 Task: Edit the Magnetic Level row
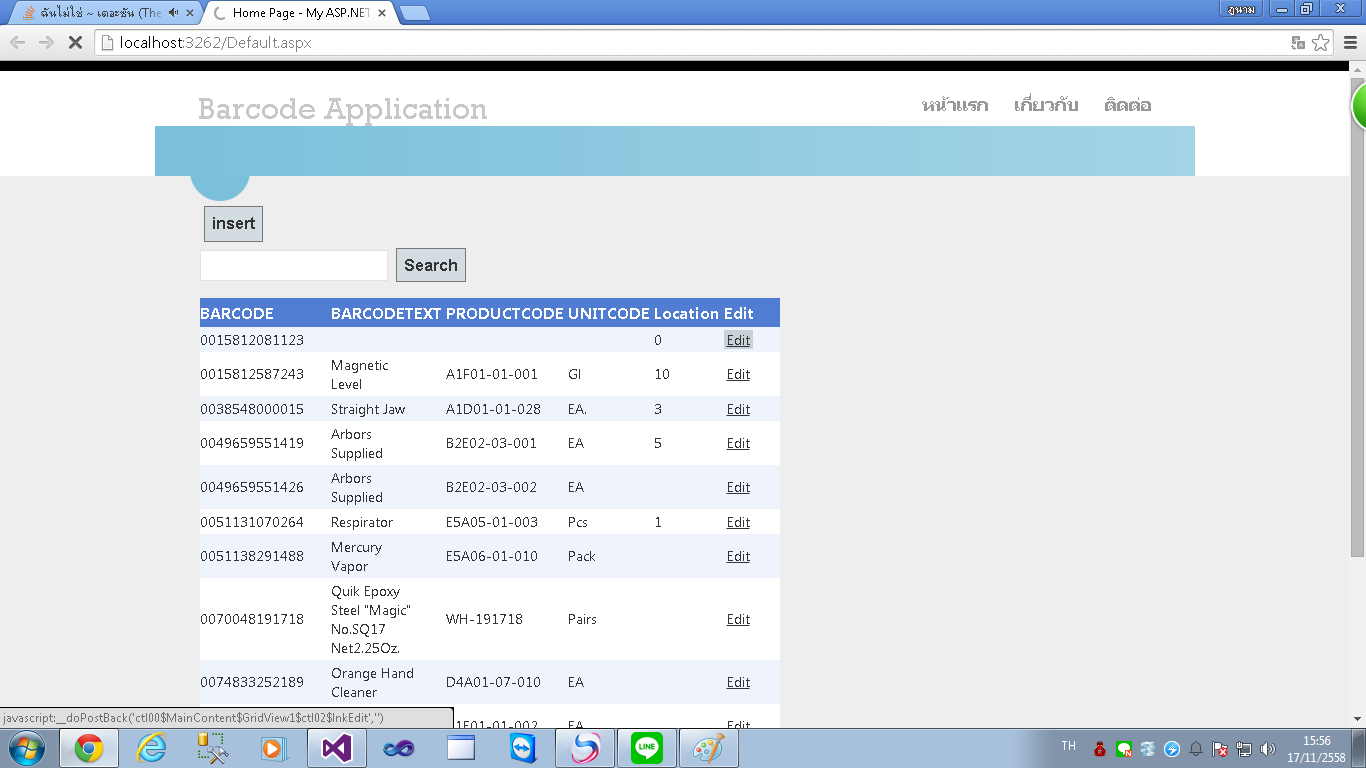click(738, 374)
